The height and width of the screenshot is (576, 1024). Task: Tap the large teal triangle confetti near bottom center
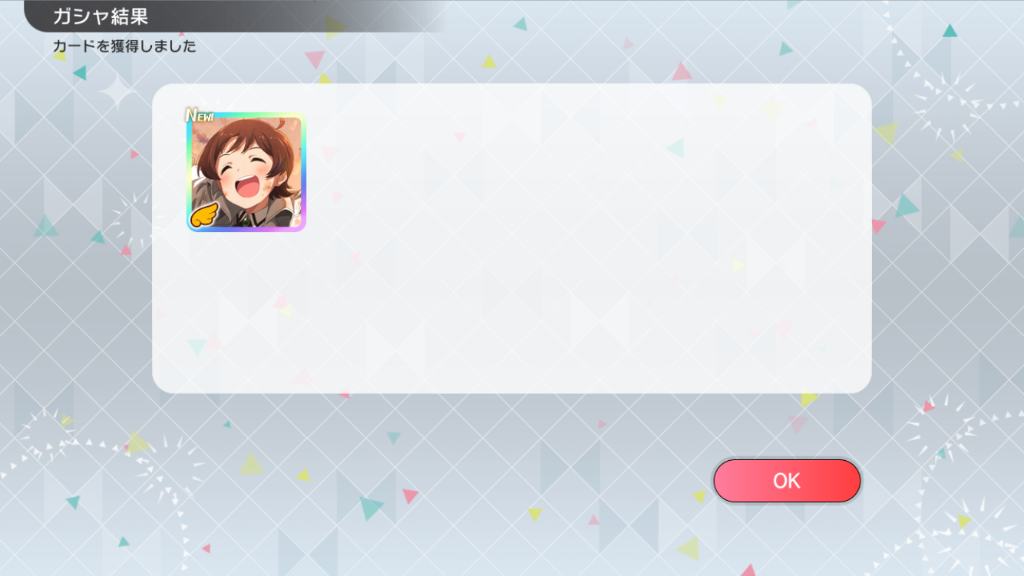tap(371, 507)
